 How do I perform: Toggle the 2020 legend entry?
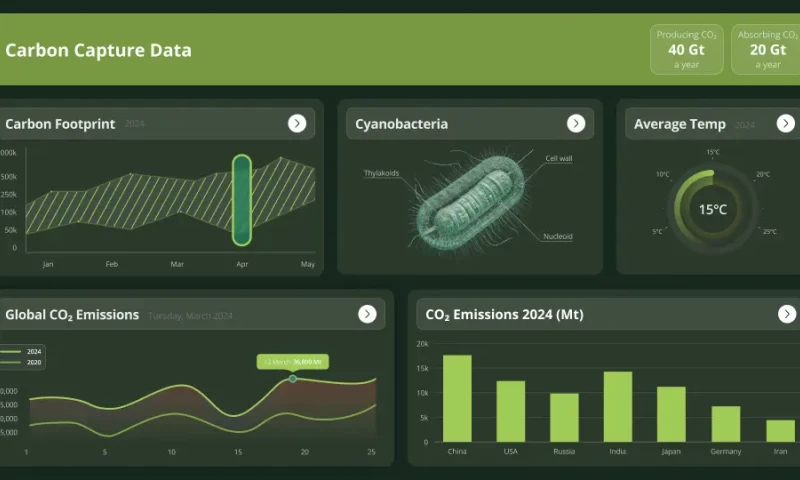(21, 363)
